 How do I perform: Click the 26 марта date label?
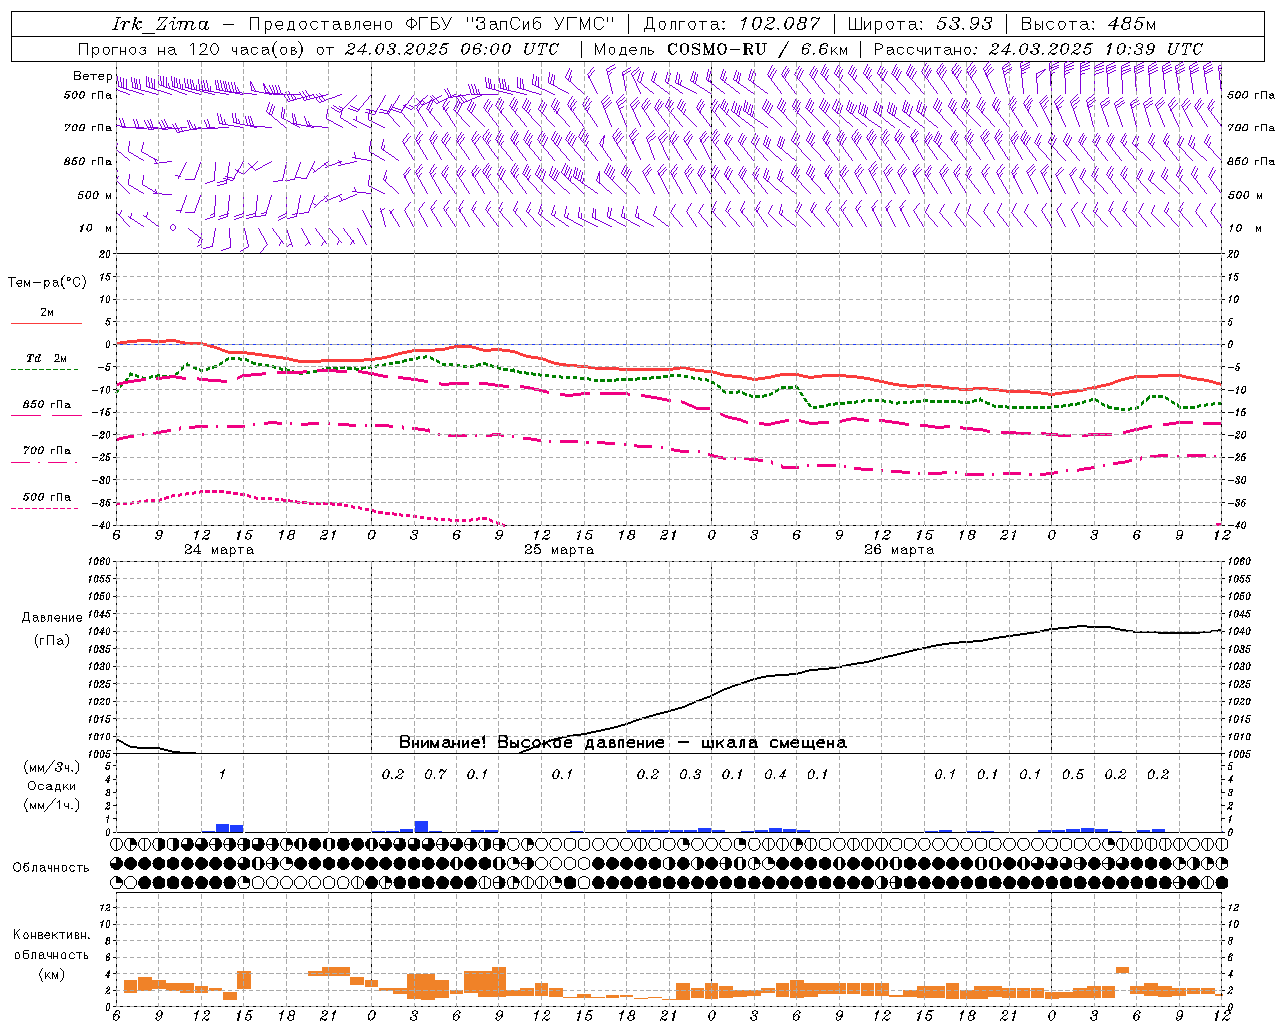[899, 550]
